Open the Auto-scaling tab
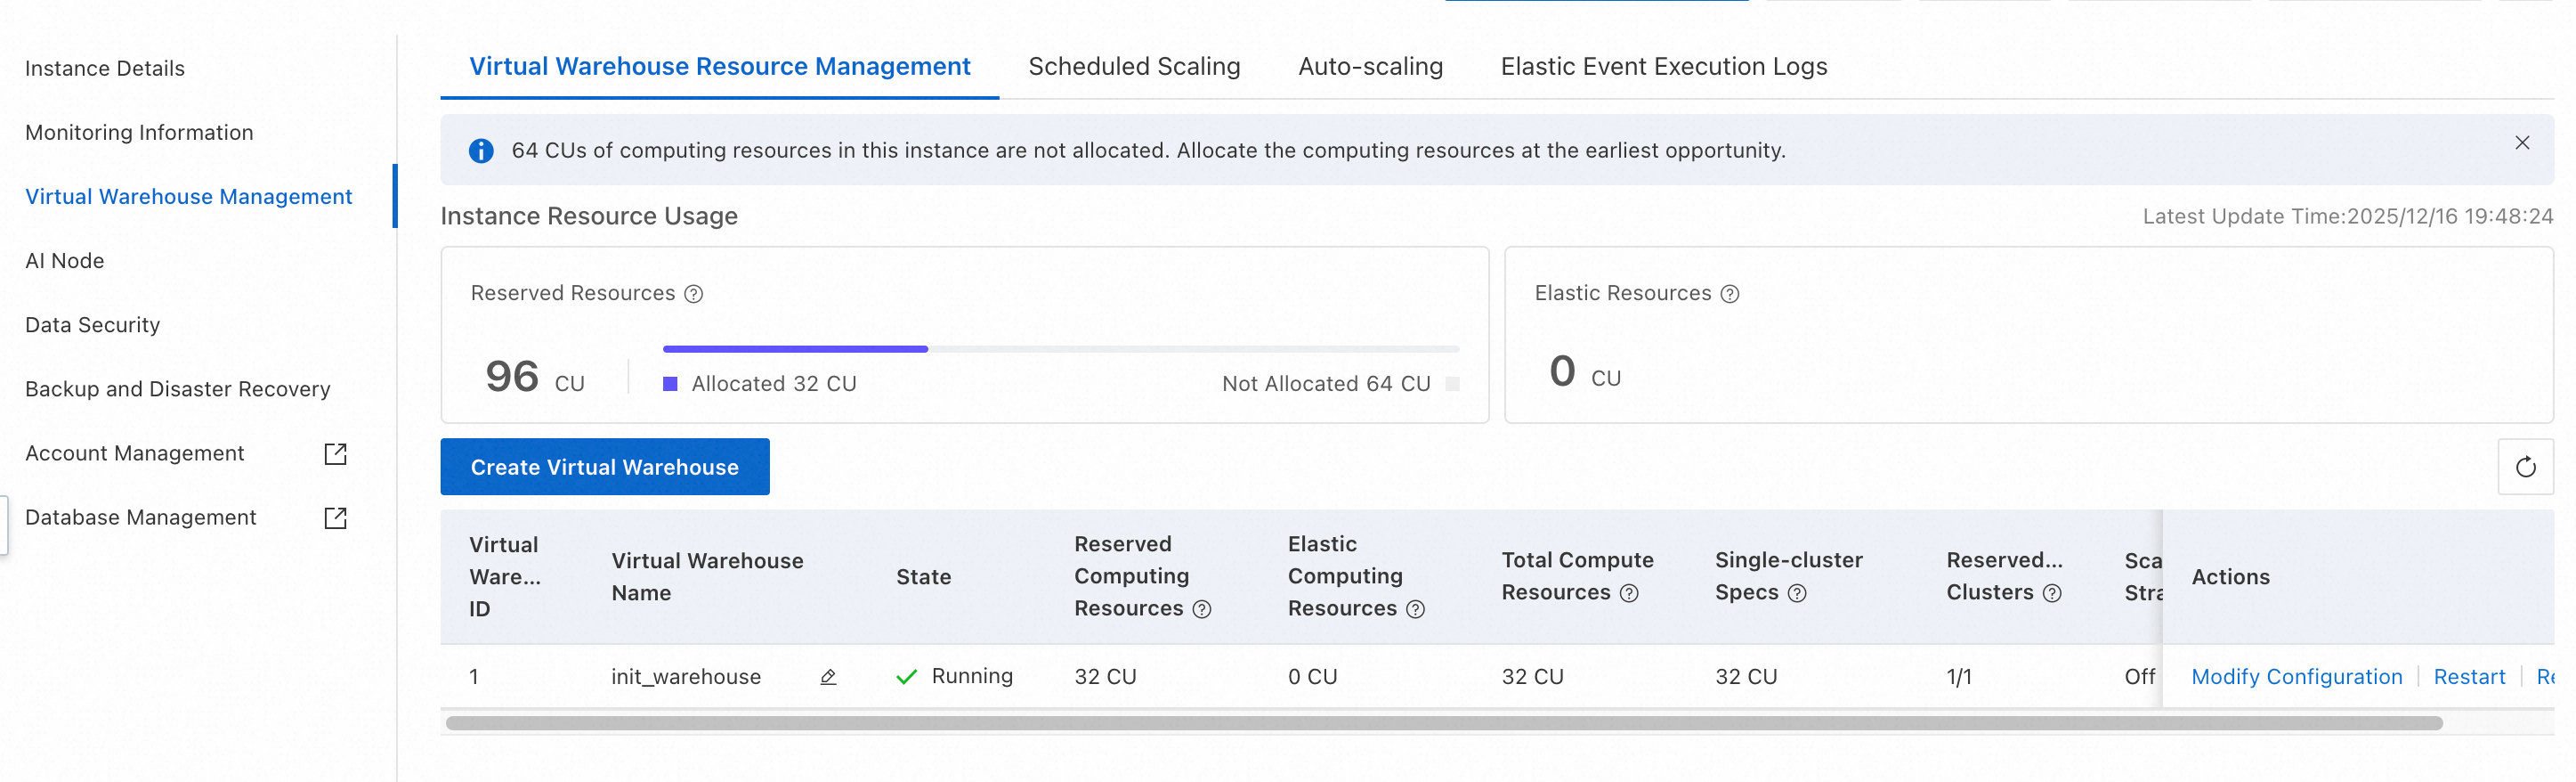The image size is (2576, 782). point(1370,66)
